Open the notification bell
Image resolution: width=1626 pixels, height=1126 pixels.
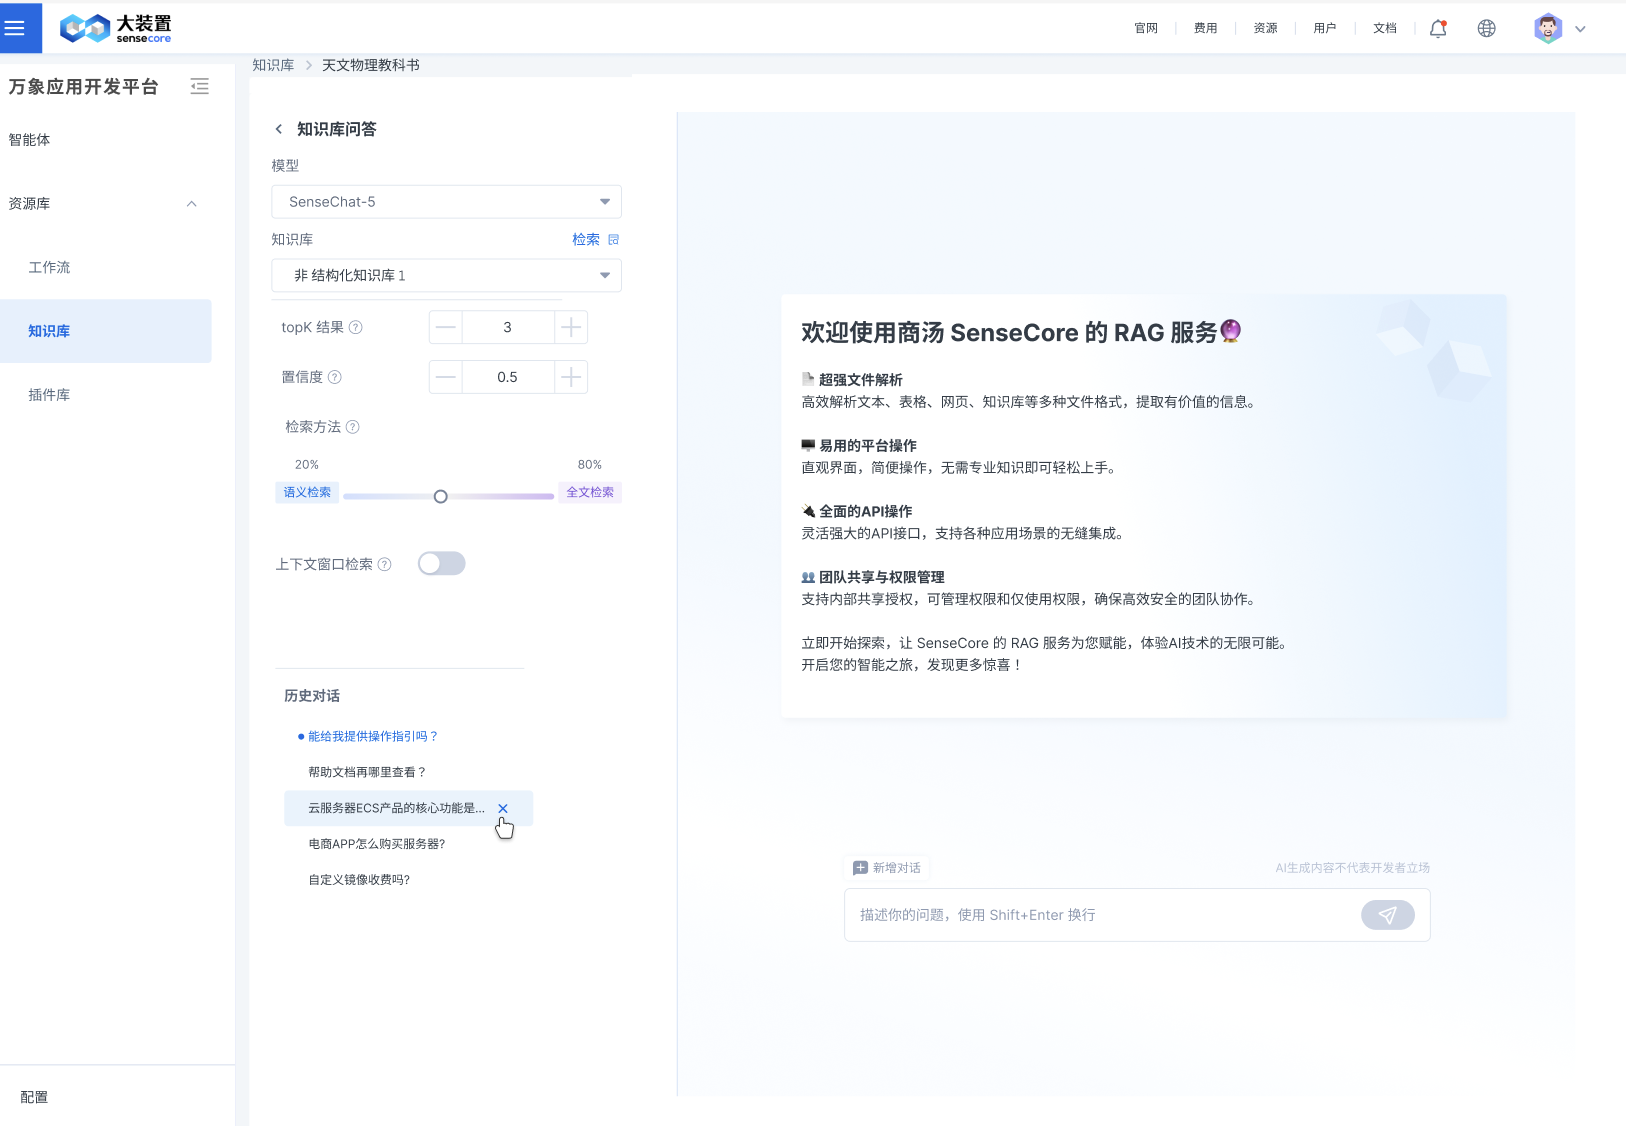(1438, 28)
